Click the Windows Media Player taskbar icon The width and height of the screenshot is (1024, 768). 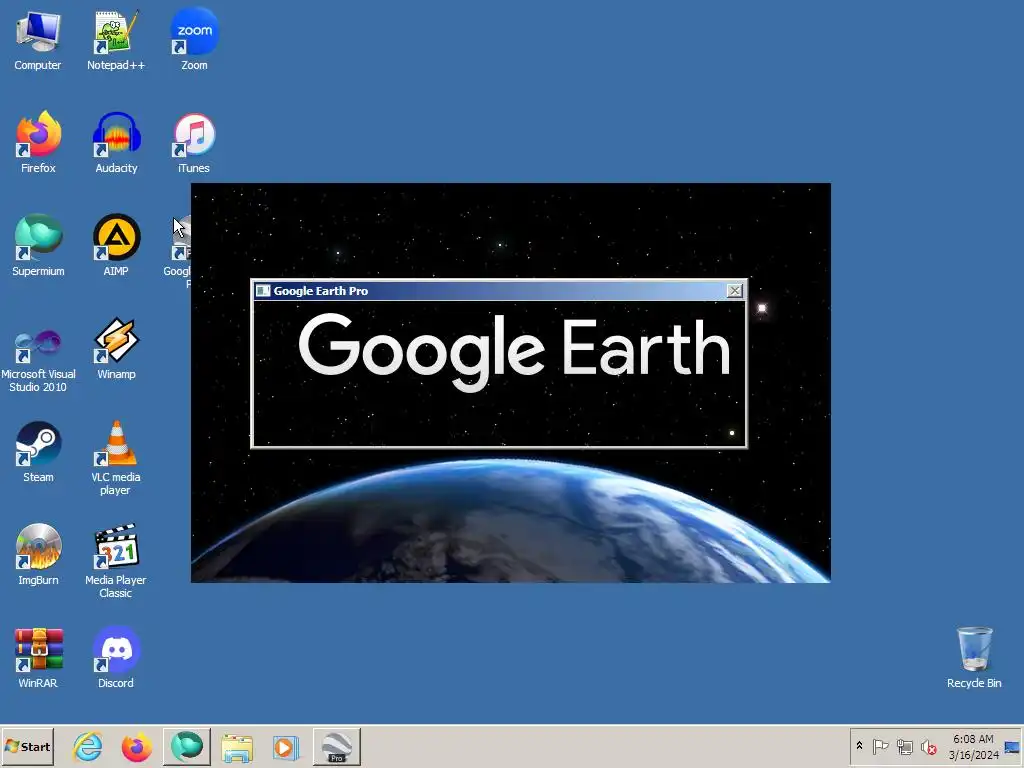pyautogui.click(x=285, y=747)
